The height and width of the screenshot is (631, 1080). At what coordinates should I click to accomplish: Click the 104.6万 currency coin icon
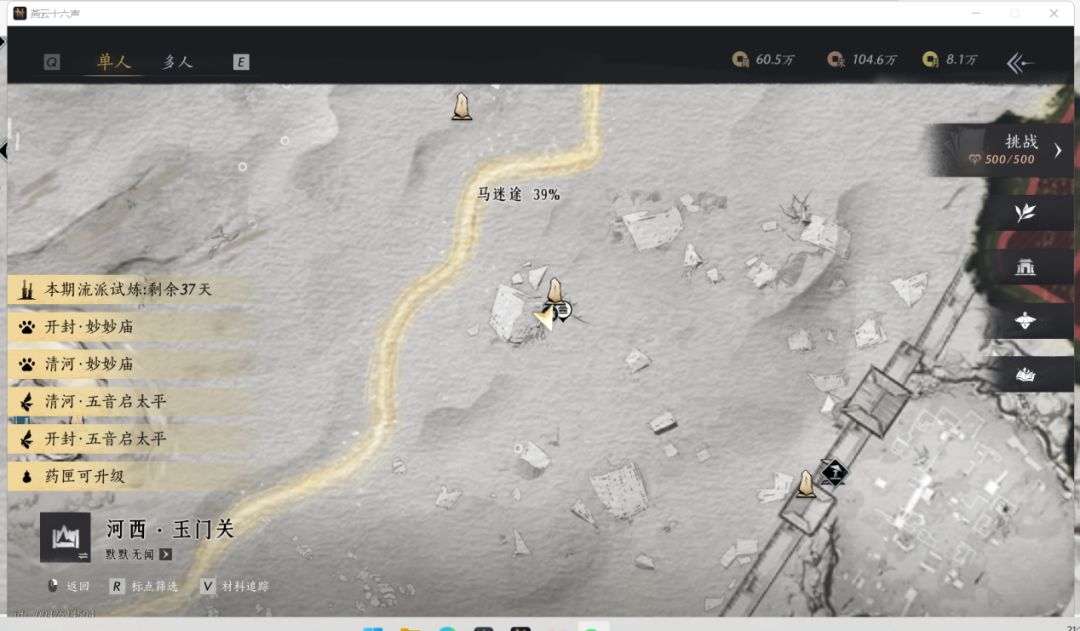[835, 60]
